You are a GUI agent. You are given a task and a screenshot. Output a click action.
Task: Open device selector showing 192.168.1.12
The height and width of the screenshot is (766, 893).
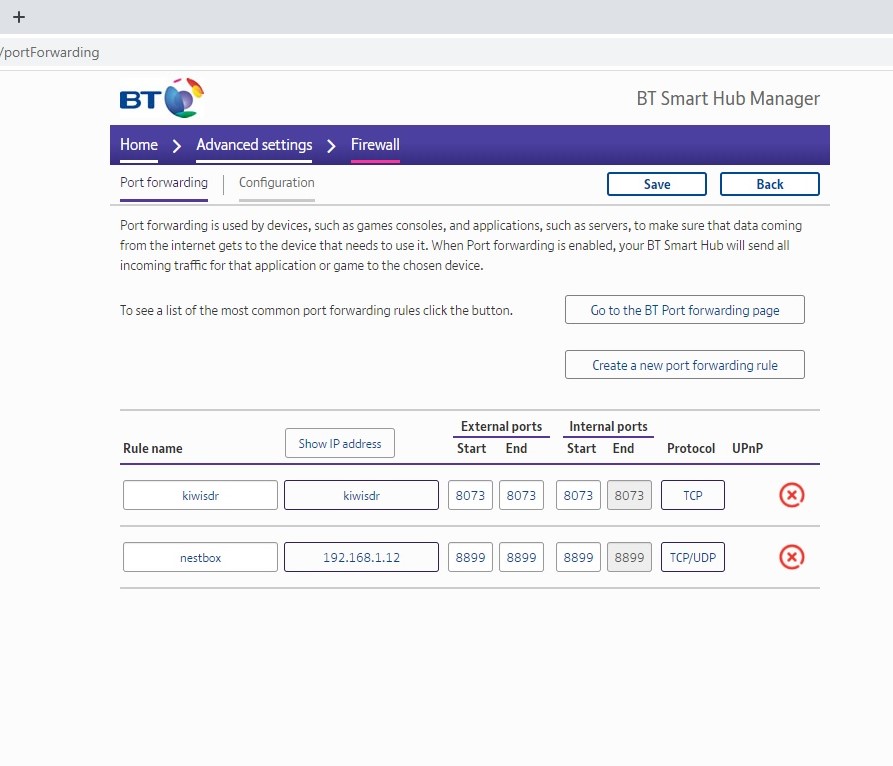[361, 557]
